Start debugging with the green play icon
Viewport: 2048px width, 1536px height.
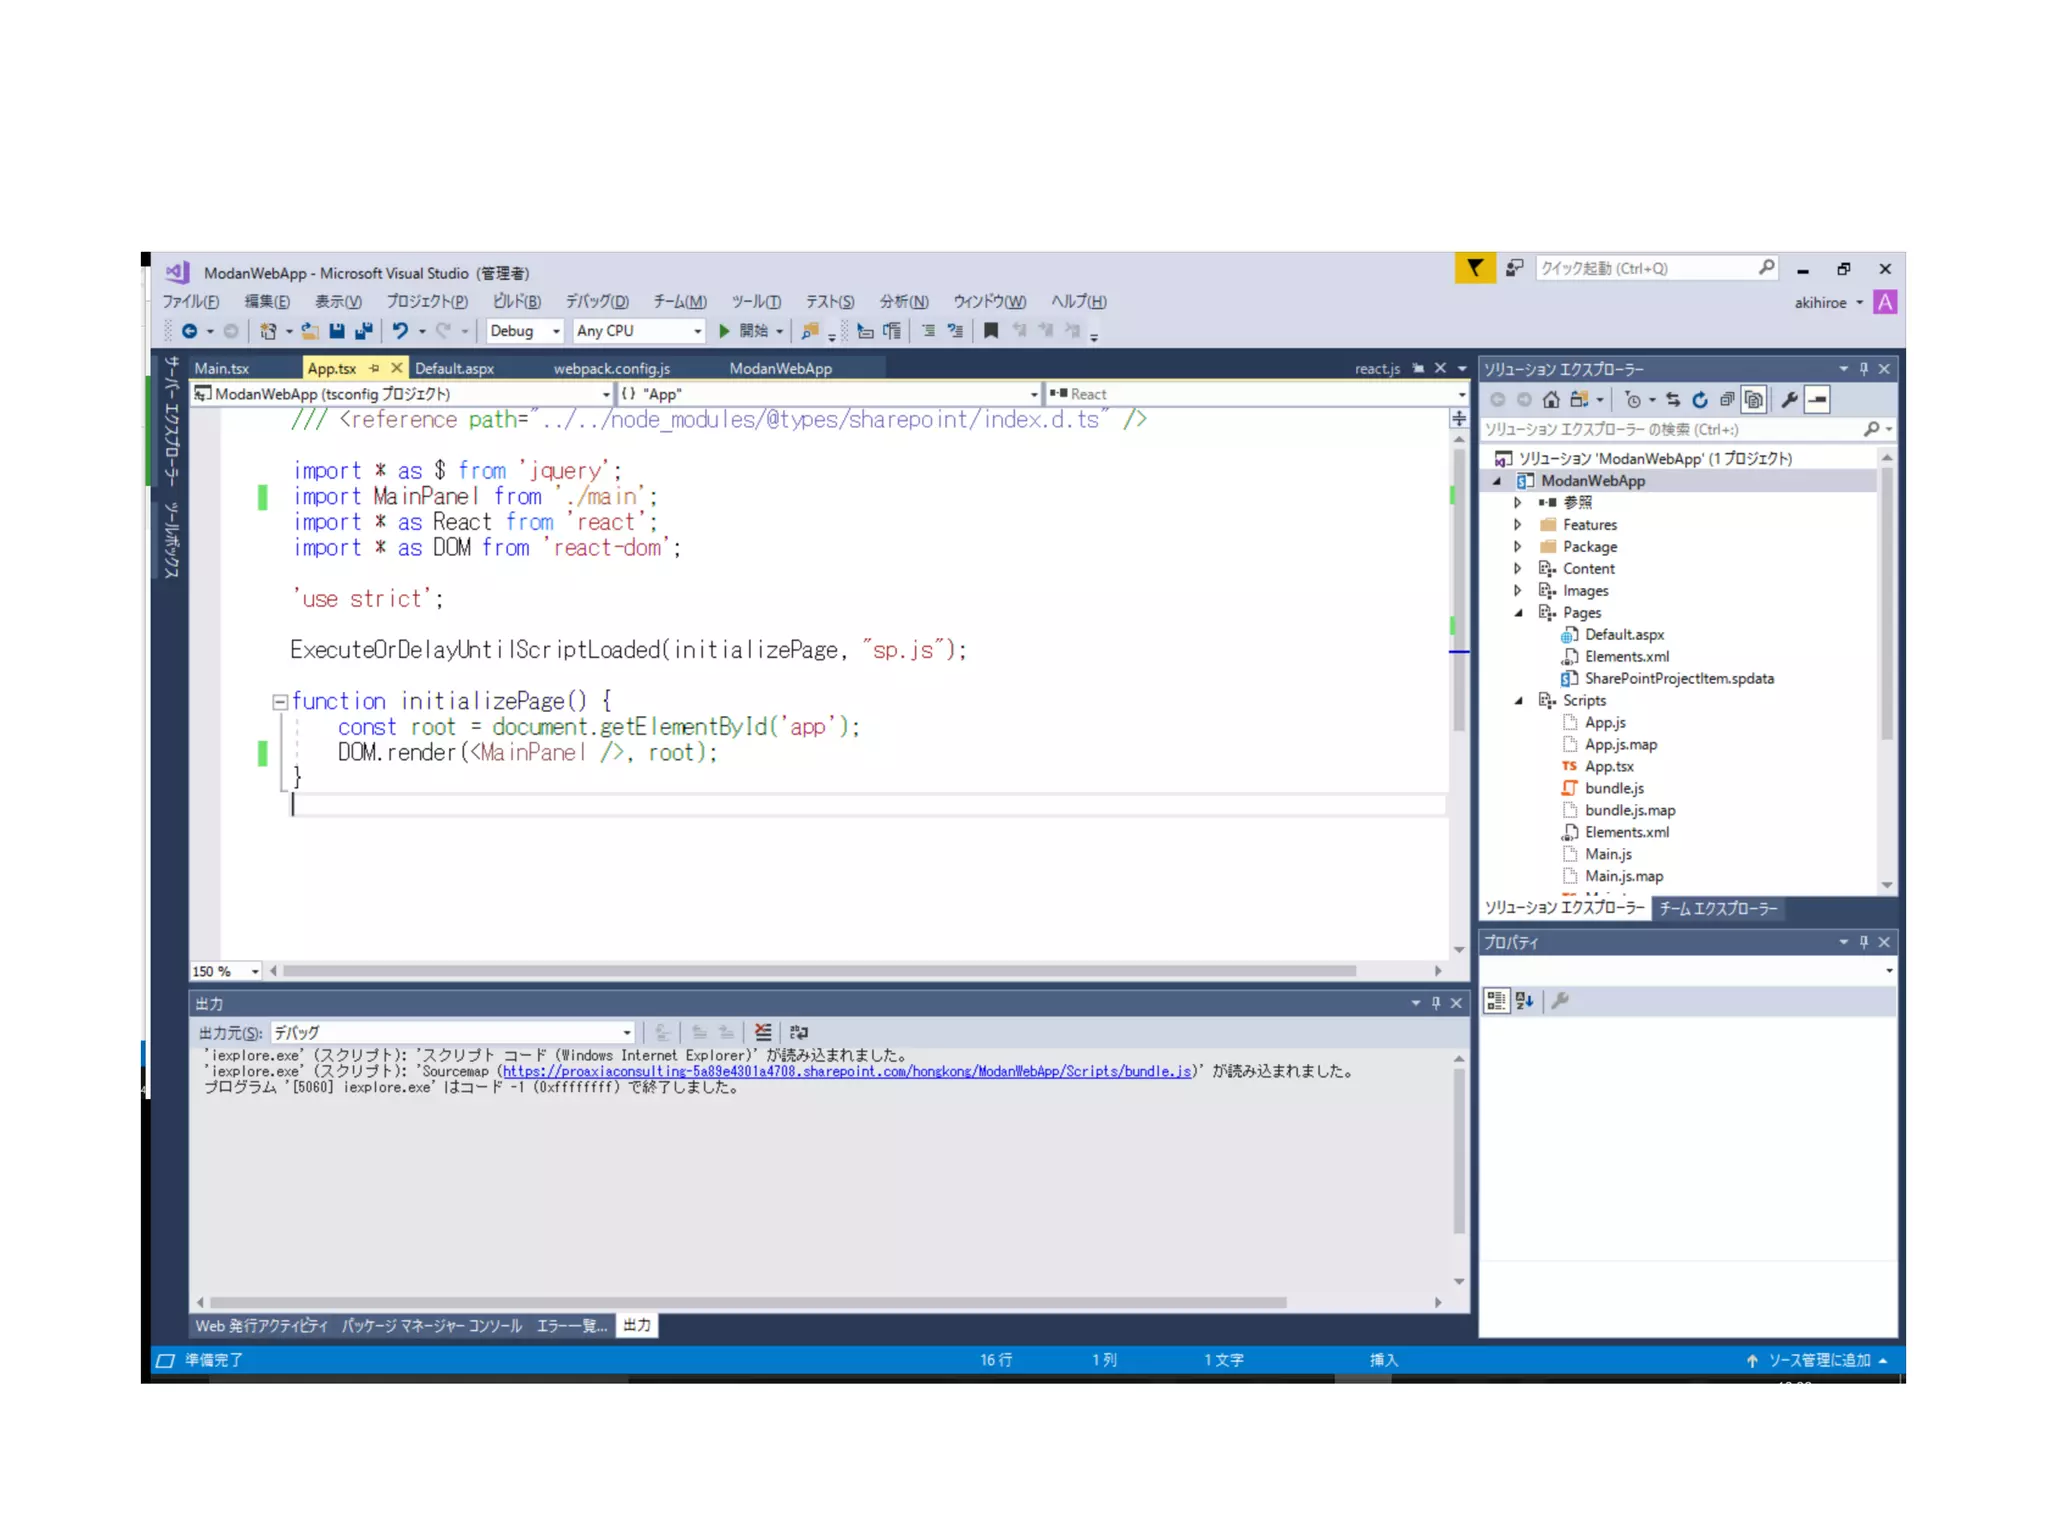click(724, 331)
